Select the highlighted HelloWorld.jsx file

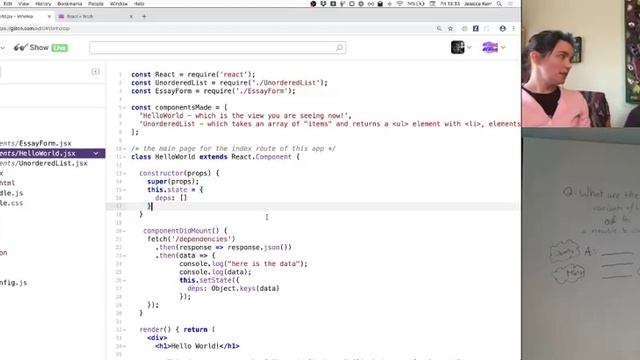click(x=52, y=153)
